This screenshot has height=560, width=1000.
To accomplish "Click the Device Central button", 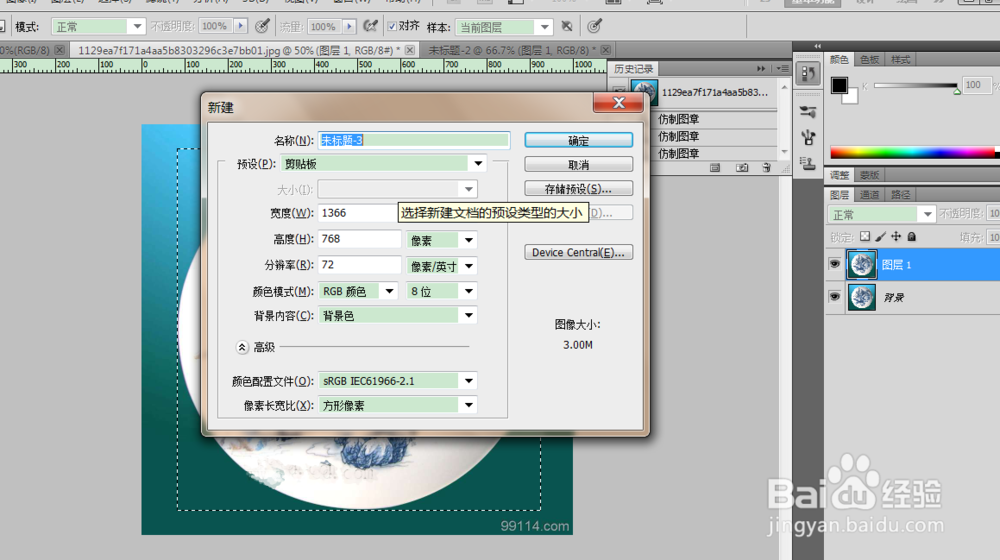I will click(578, 253).
